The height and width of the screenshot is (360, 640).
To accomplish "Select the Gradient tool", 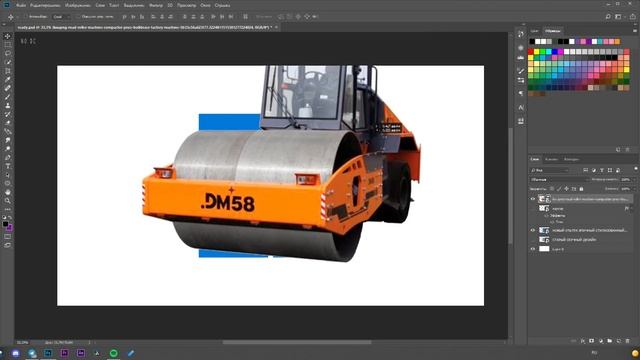I will coord(7,131).
